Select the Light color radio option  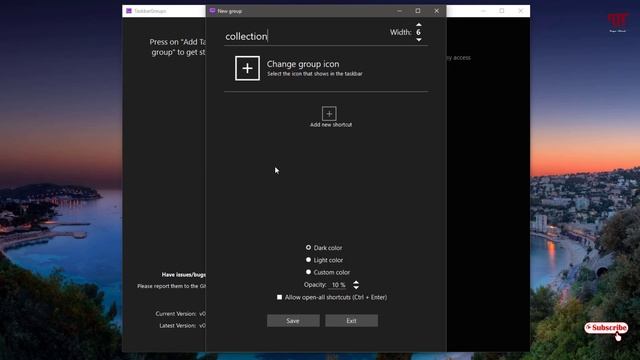[308, 260]
